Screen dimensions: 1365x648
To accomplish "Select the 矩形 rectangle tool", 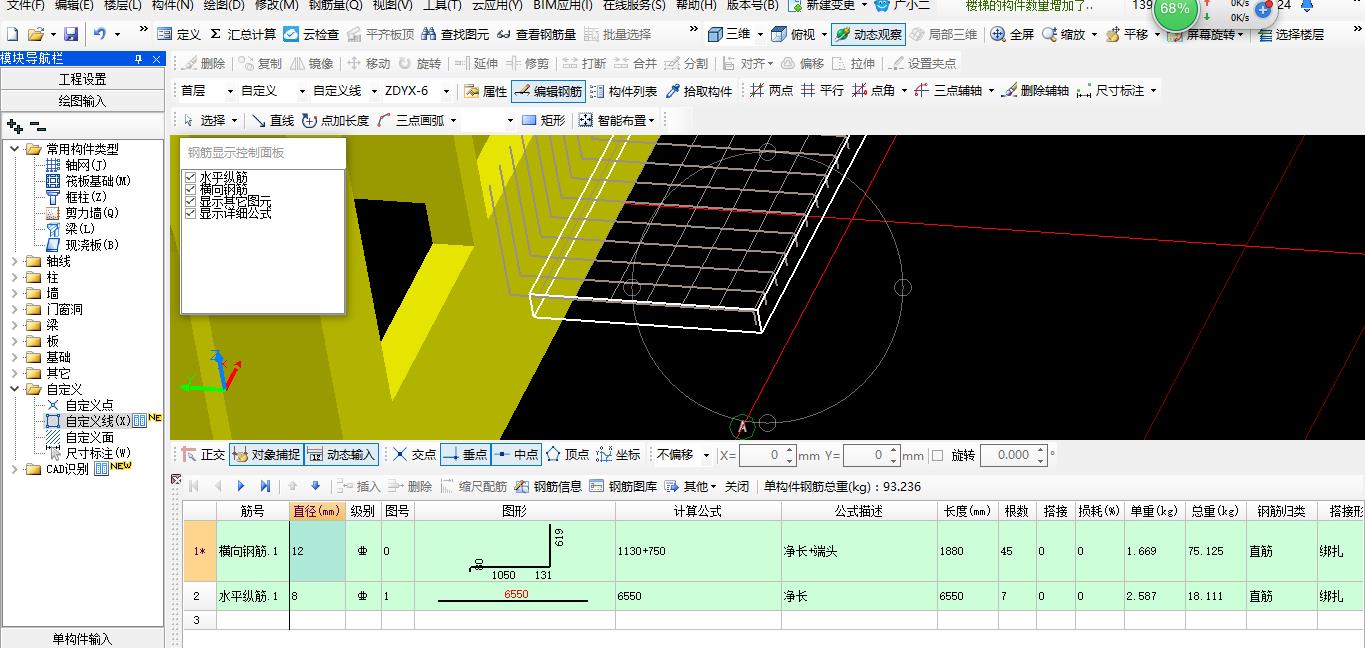I will click(x=544, y=120).
